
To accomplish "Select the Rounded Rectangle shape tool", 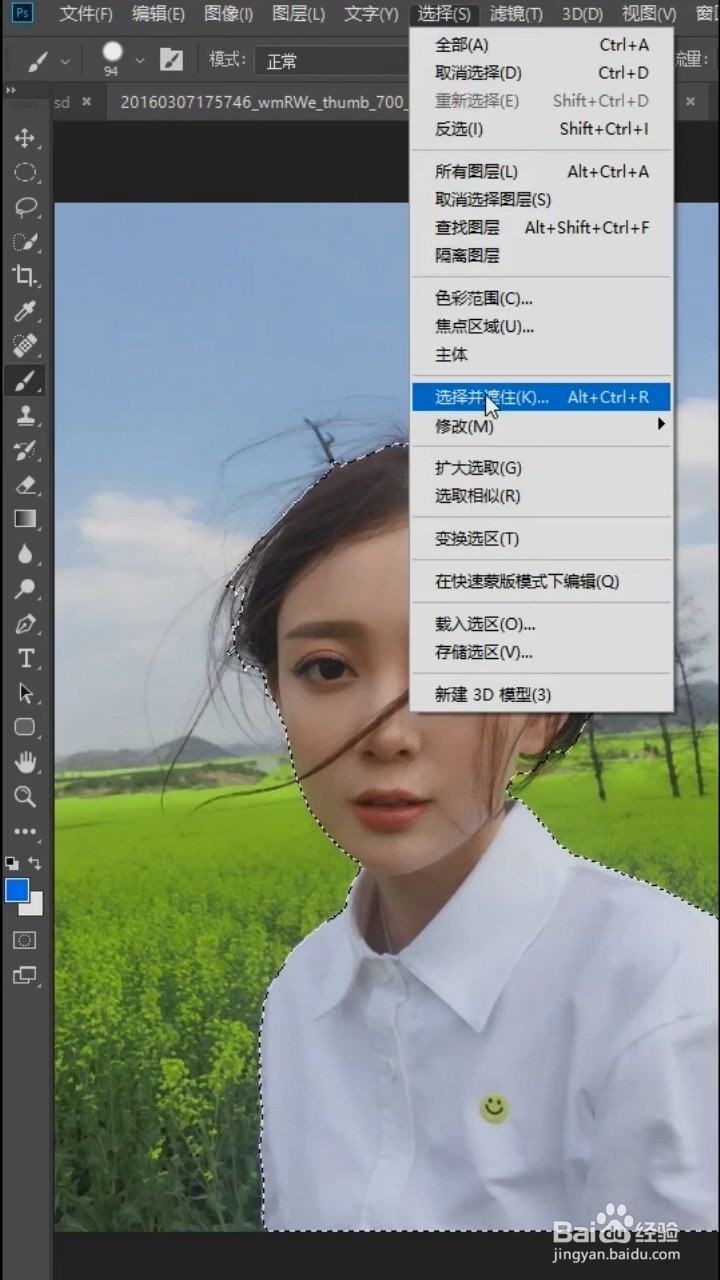I will pyautogui.click(x=25, y=727).
